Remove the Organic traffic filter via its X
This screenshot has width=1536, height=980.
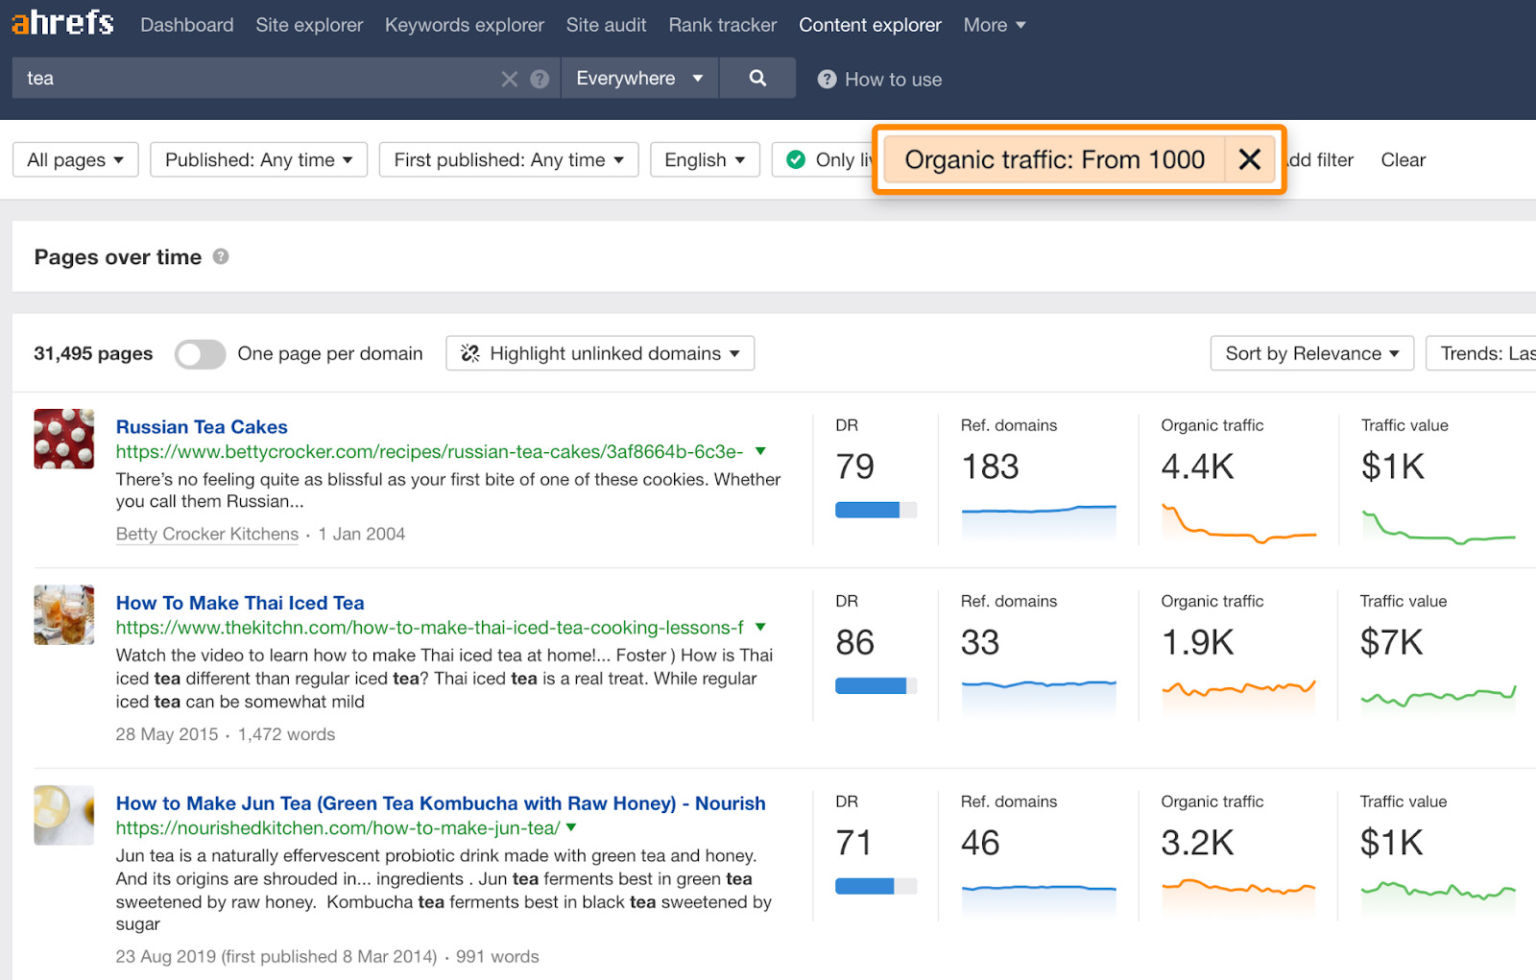coord(1249,159)
